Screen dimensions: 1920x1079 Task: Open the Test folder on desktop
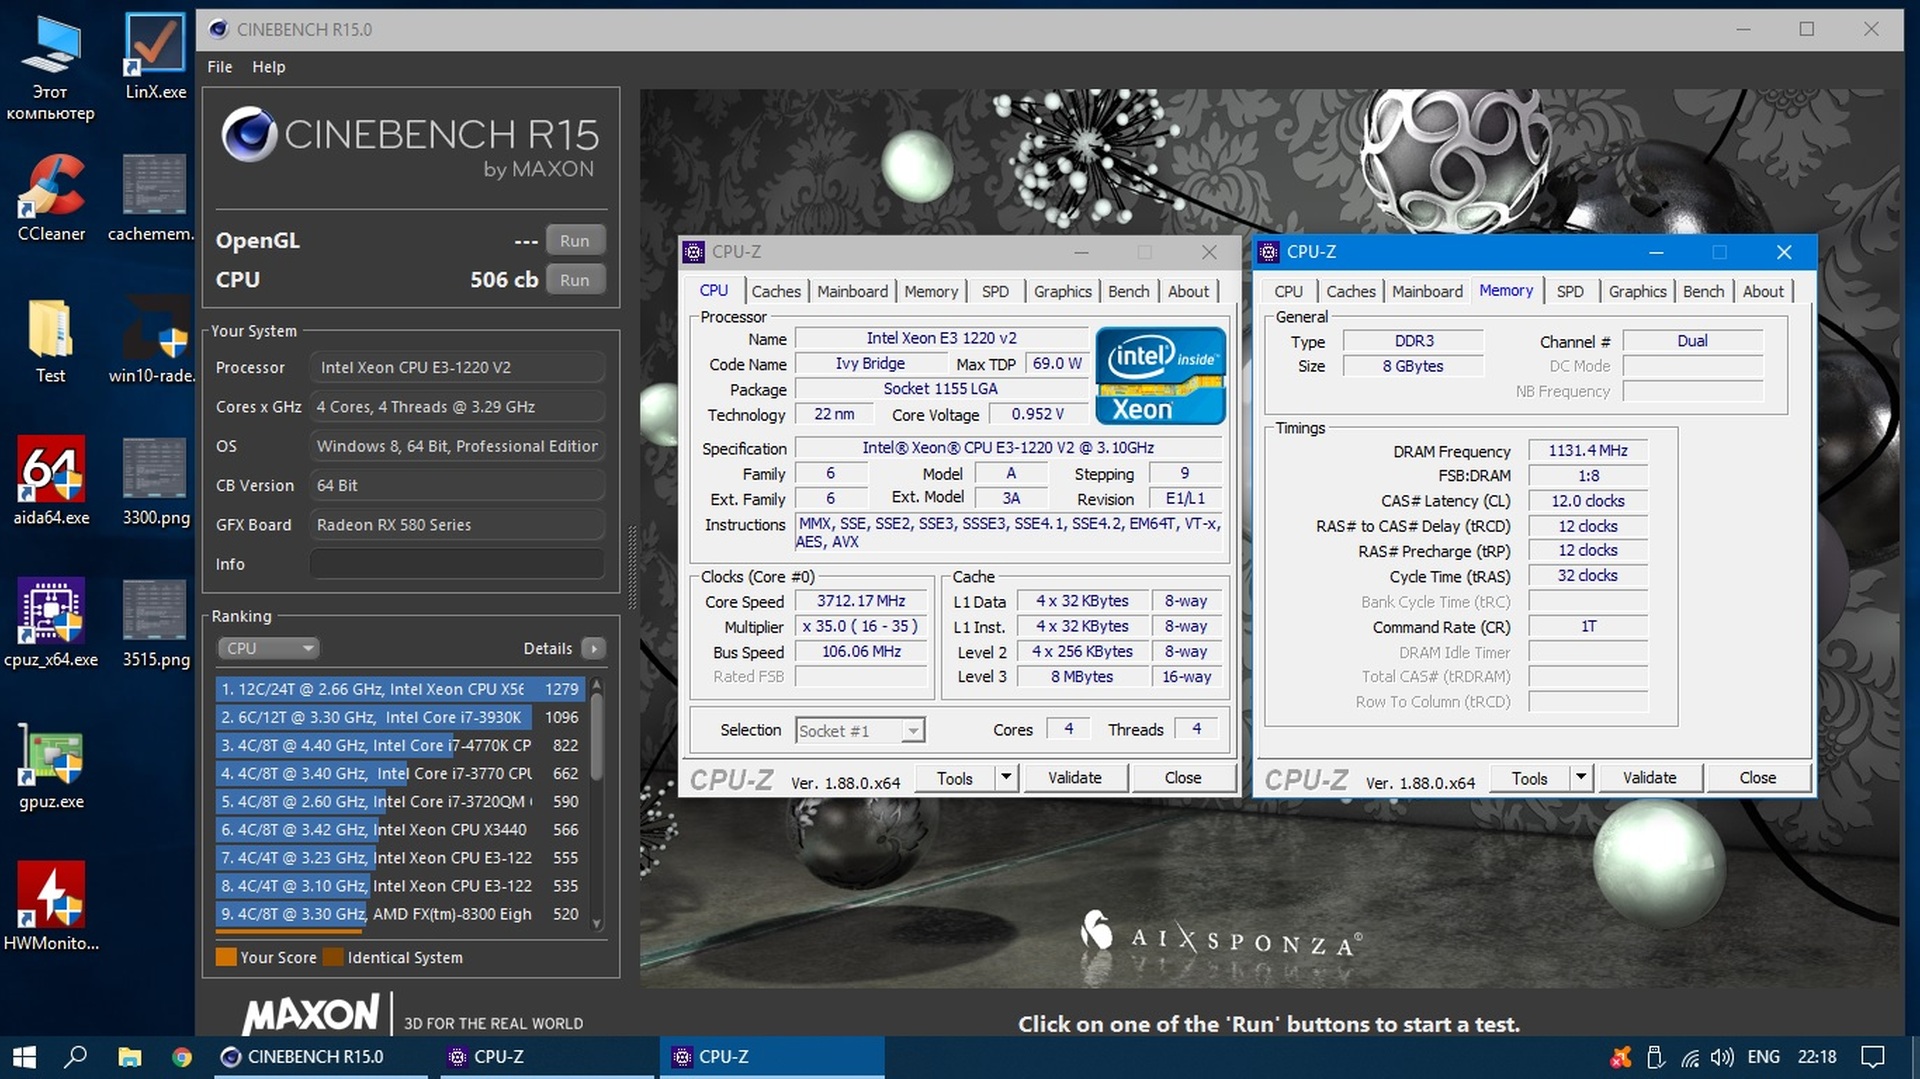[51, 341]
